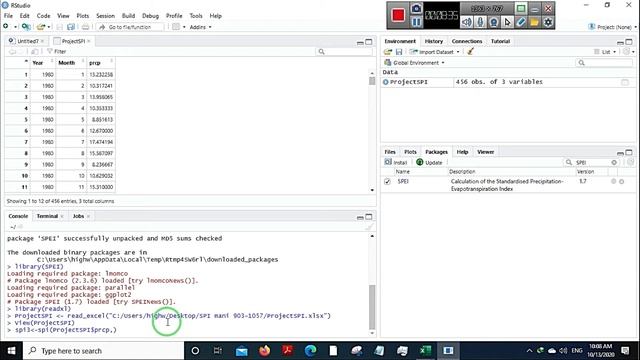Click the recorder green region select icon

[x=521, y=9]
